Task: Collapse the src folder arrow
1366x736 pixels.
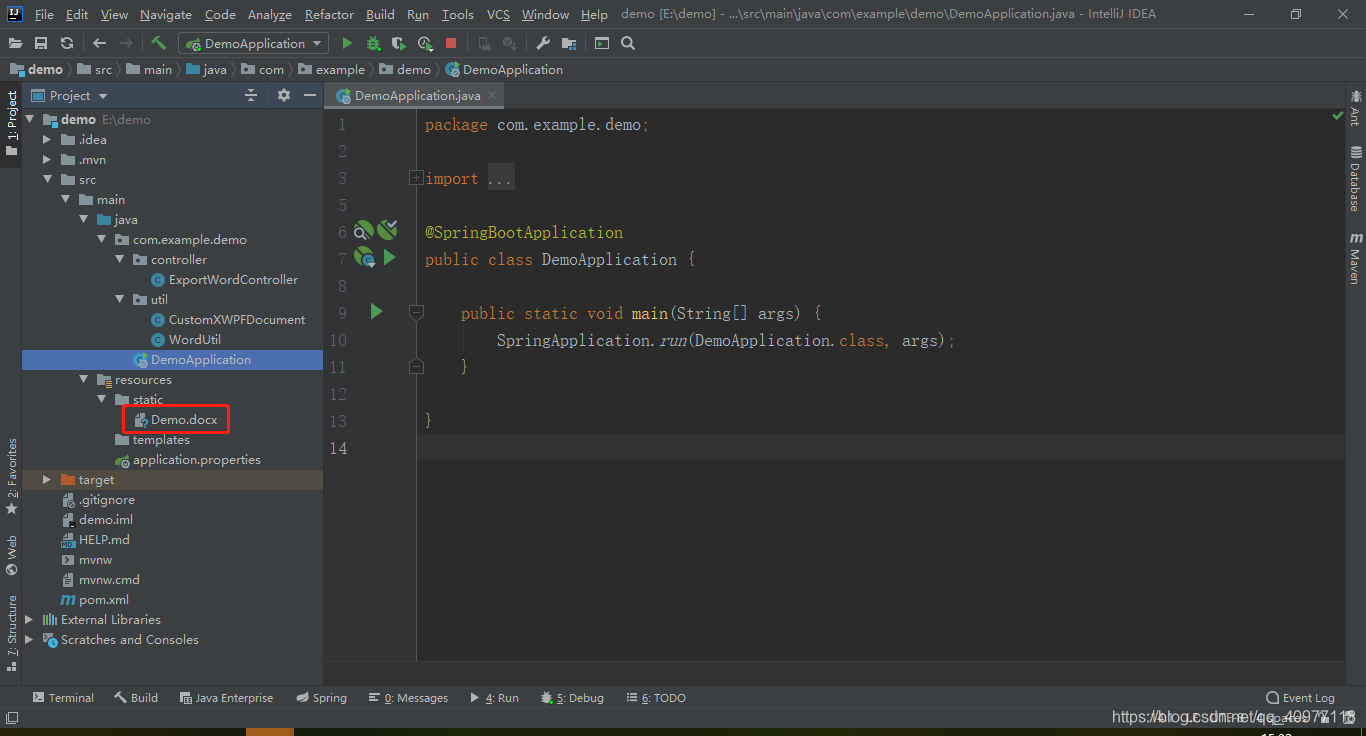Action: (47, 179)
